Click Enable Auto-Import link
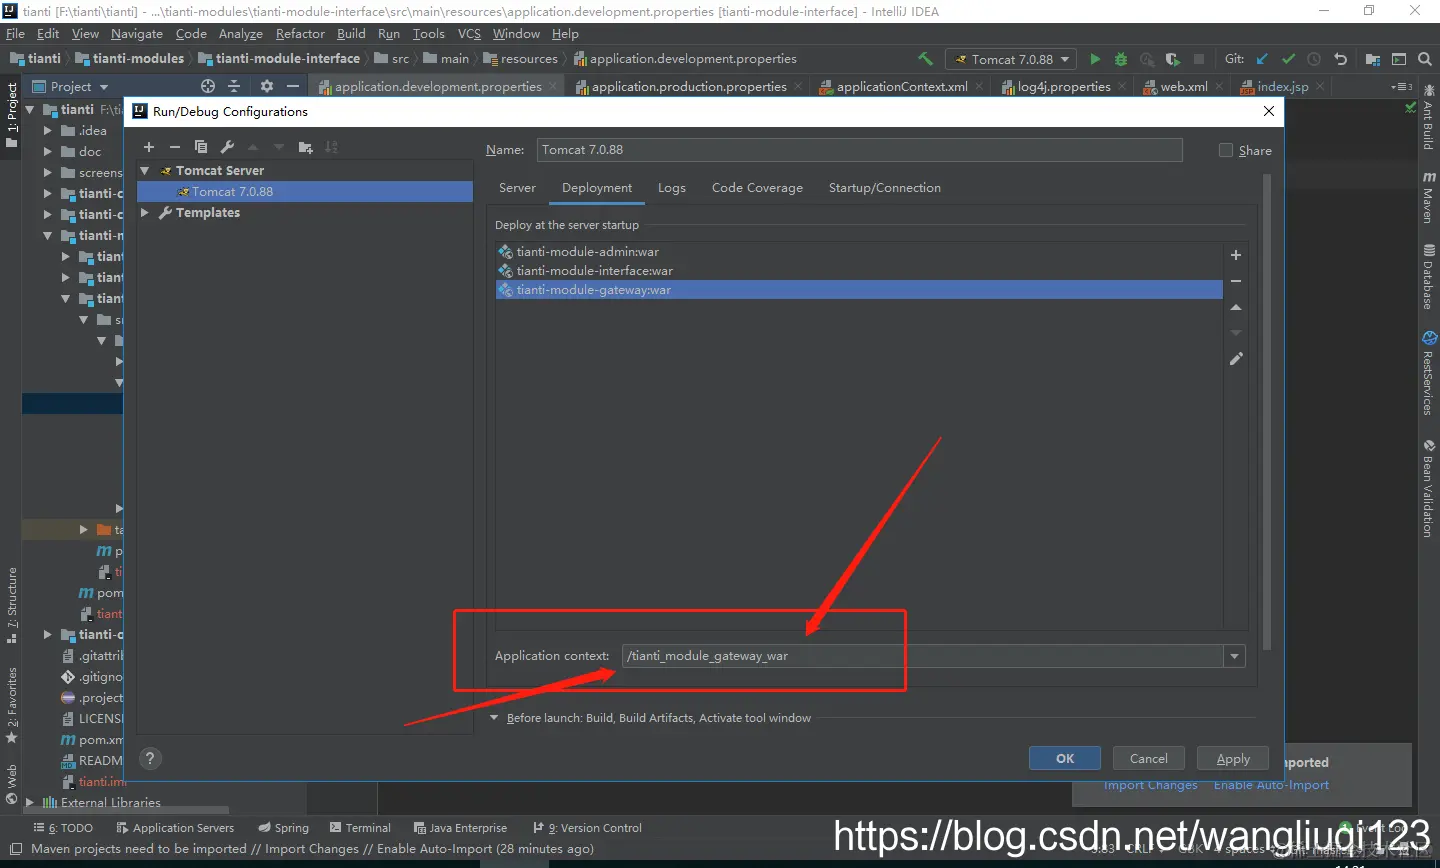Image resolution: width=1440 pixels, height=868 pixels. 1271,785
